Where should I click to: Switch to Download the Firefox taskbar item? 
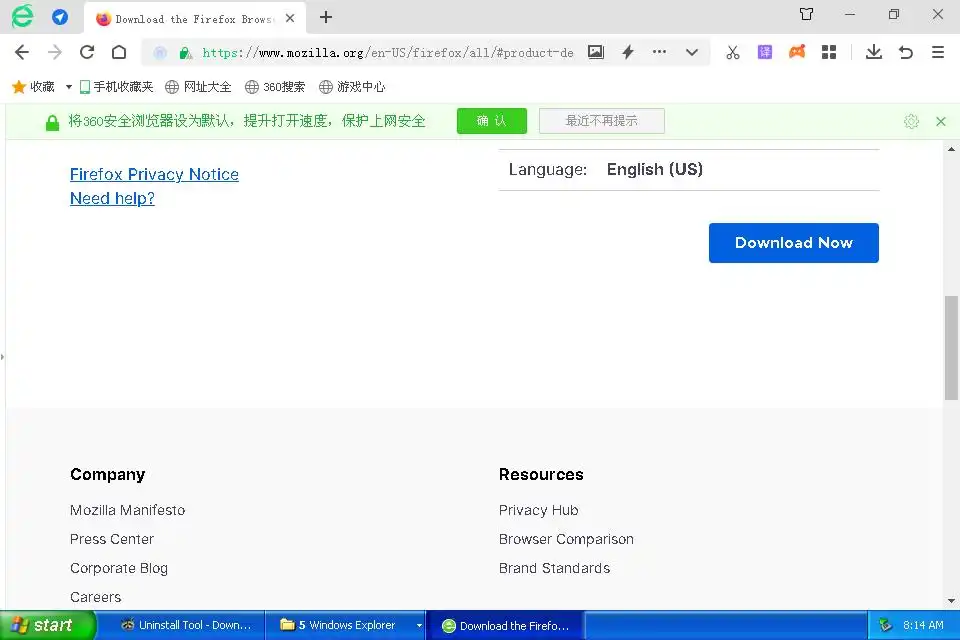tap(505, 625)
